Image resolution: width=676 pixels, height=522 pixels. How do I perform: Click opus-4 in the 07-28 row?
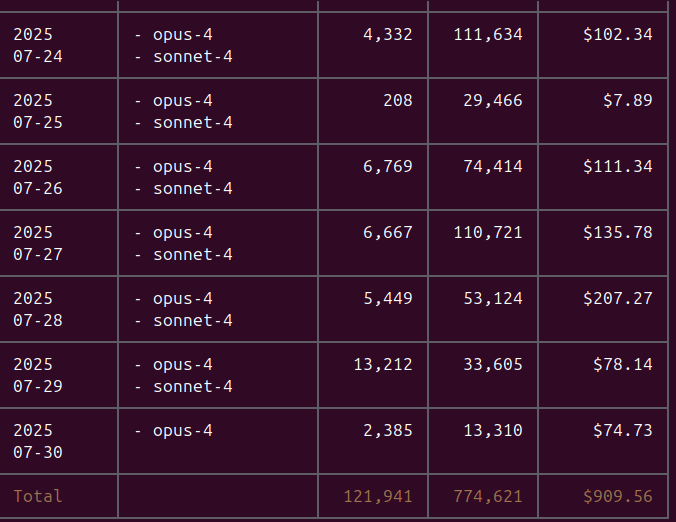183,299
